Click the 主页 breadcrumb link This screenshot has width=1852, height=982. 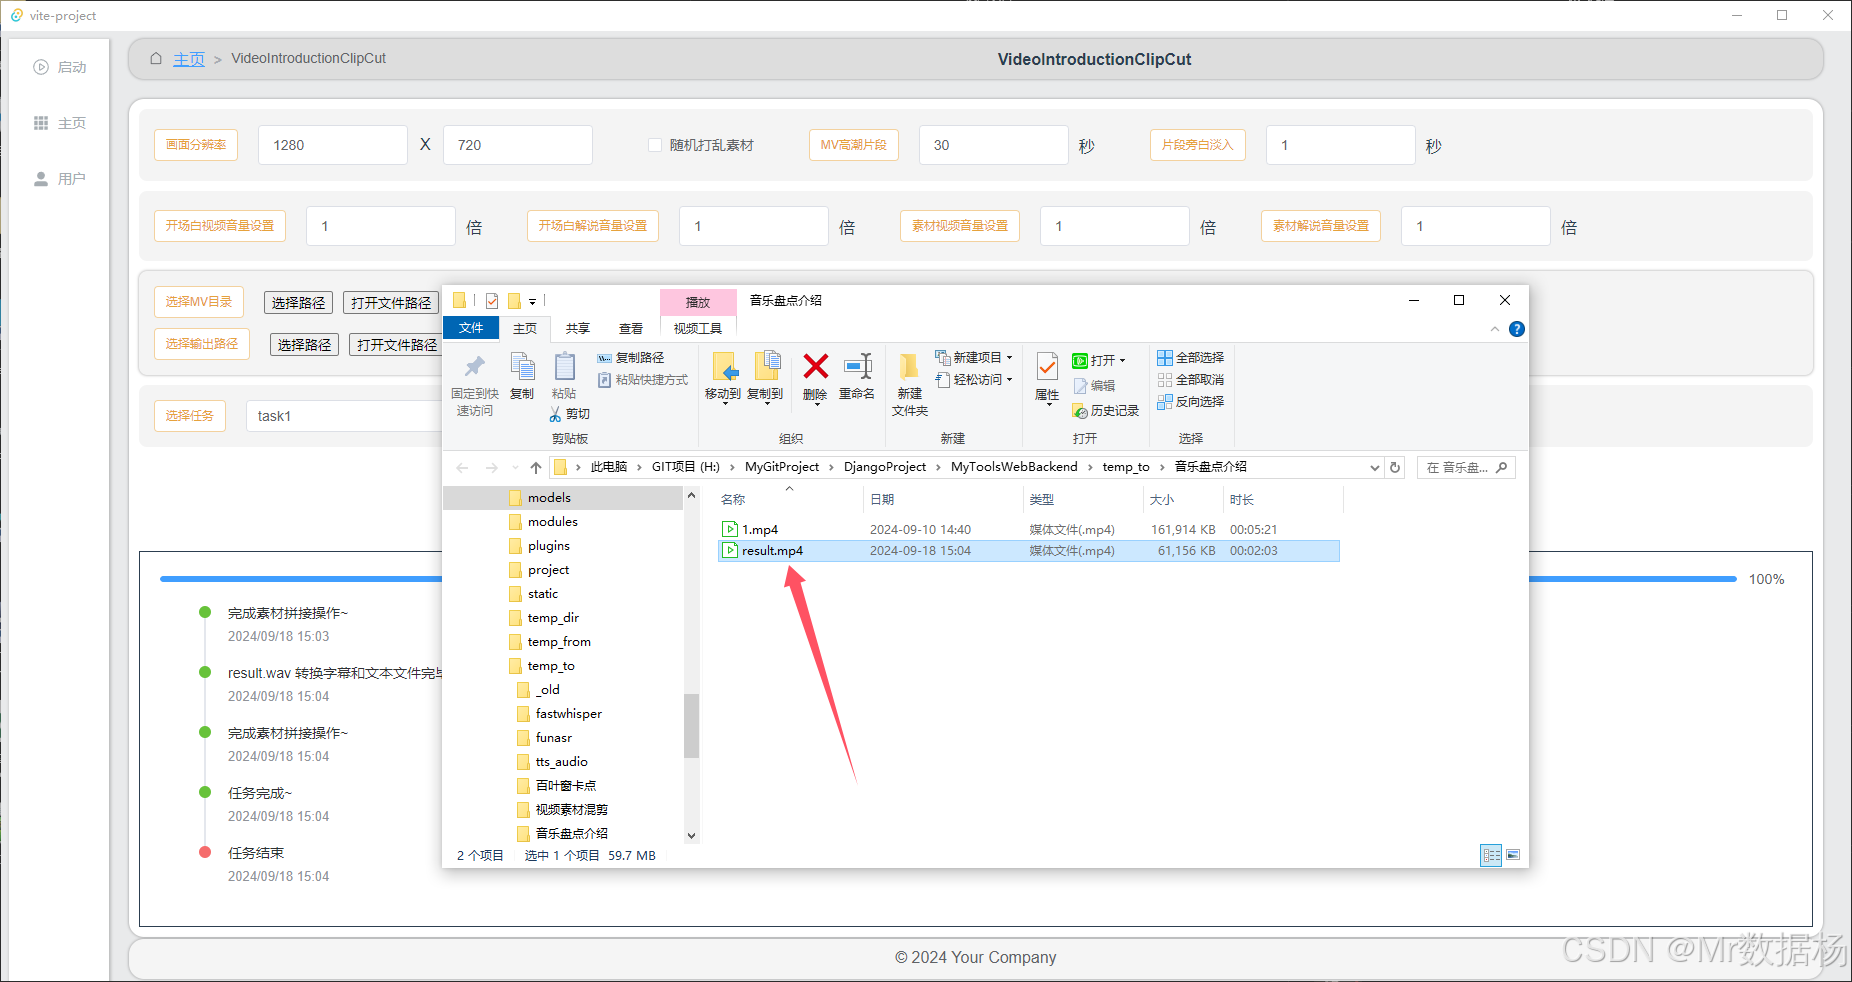click(189, 59)
